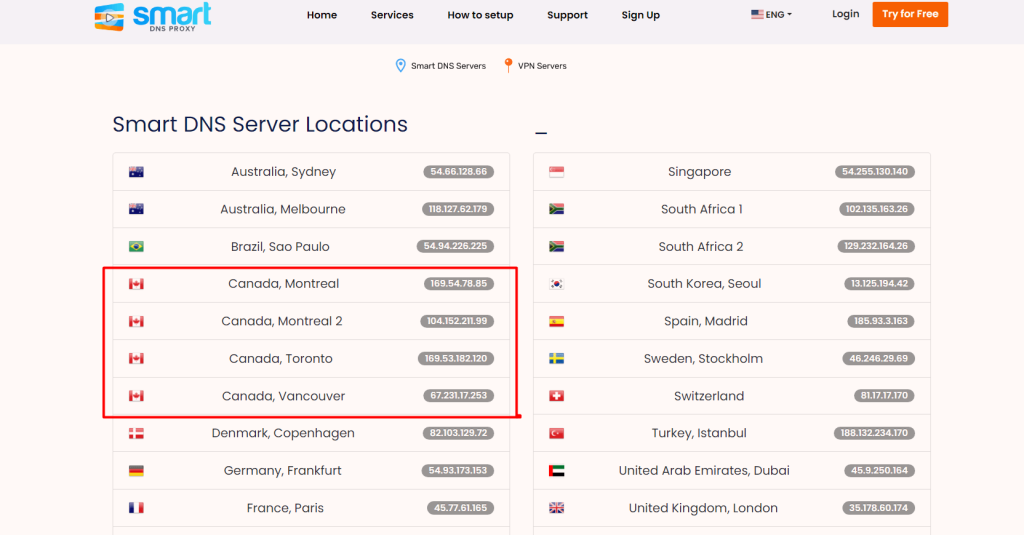Click the South Korea flag icon

click(x=556, y=284)
